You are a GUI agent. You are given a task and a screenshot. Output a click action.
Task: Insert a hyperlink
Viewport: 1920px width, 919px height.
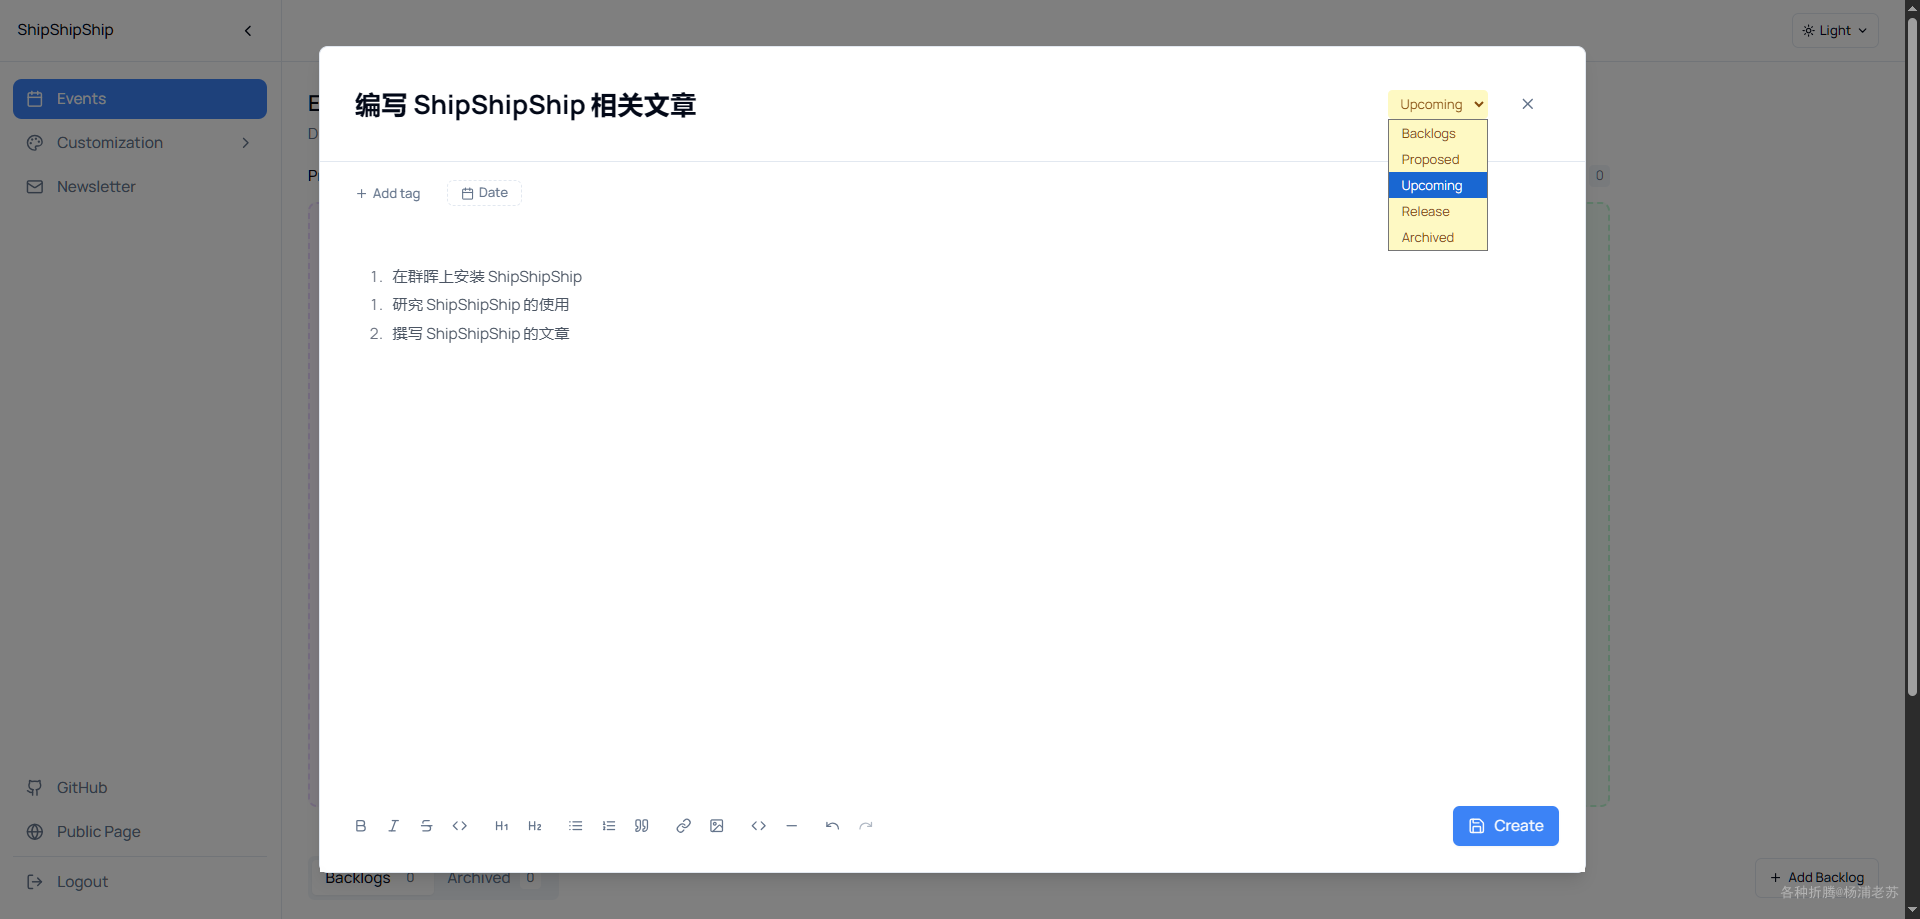coord(684,826)
